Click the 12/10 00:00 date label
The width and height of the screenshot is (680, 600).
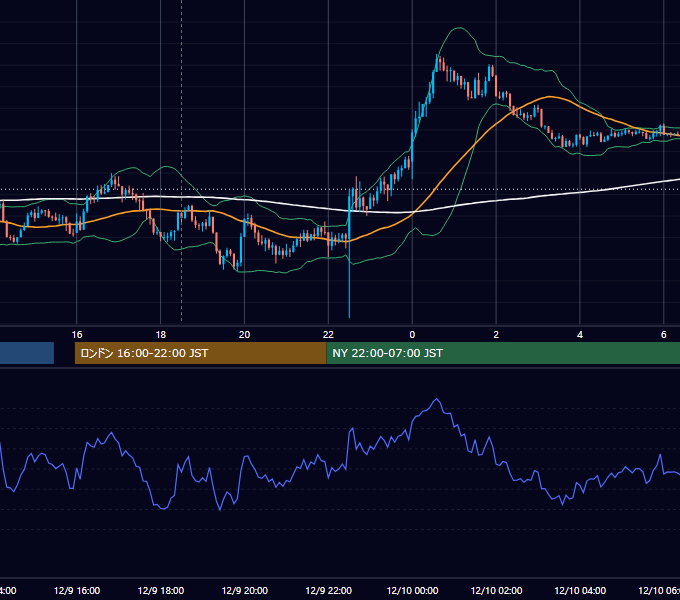click(412, 590)
